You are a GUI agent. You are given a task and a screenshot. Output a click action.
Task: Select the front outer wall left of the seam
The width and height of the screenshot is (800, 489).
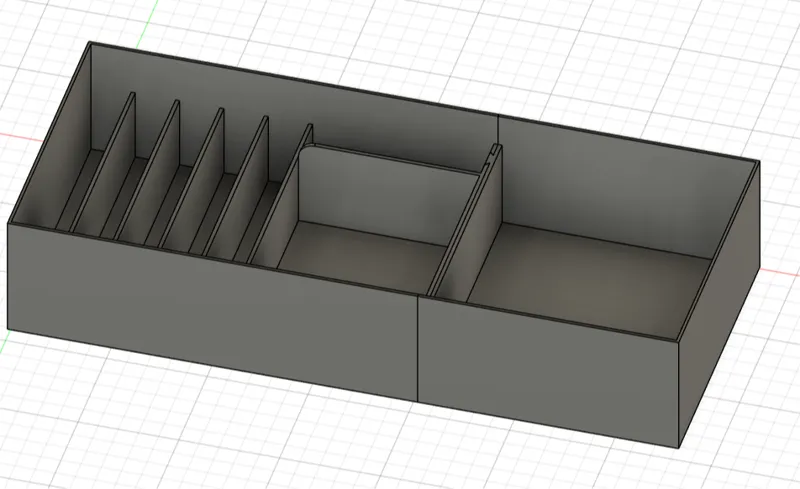[x=214, y=311]
